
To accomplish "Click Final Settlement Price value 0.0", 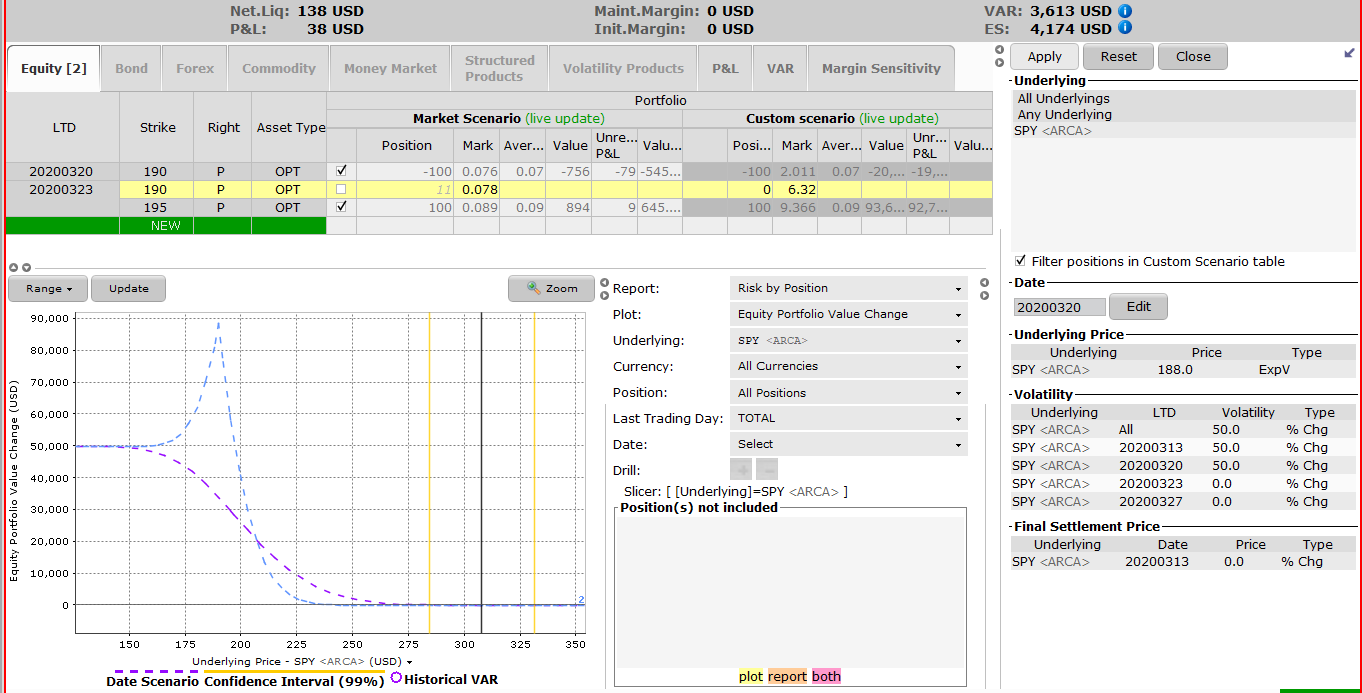I will pos(1233,562).
